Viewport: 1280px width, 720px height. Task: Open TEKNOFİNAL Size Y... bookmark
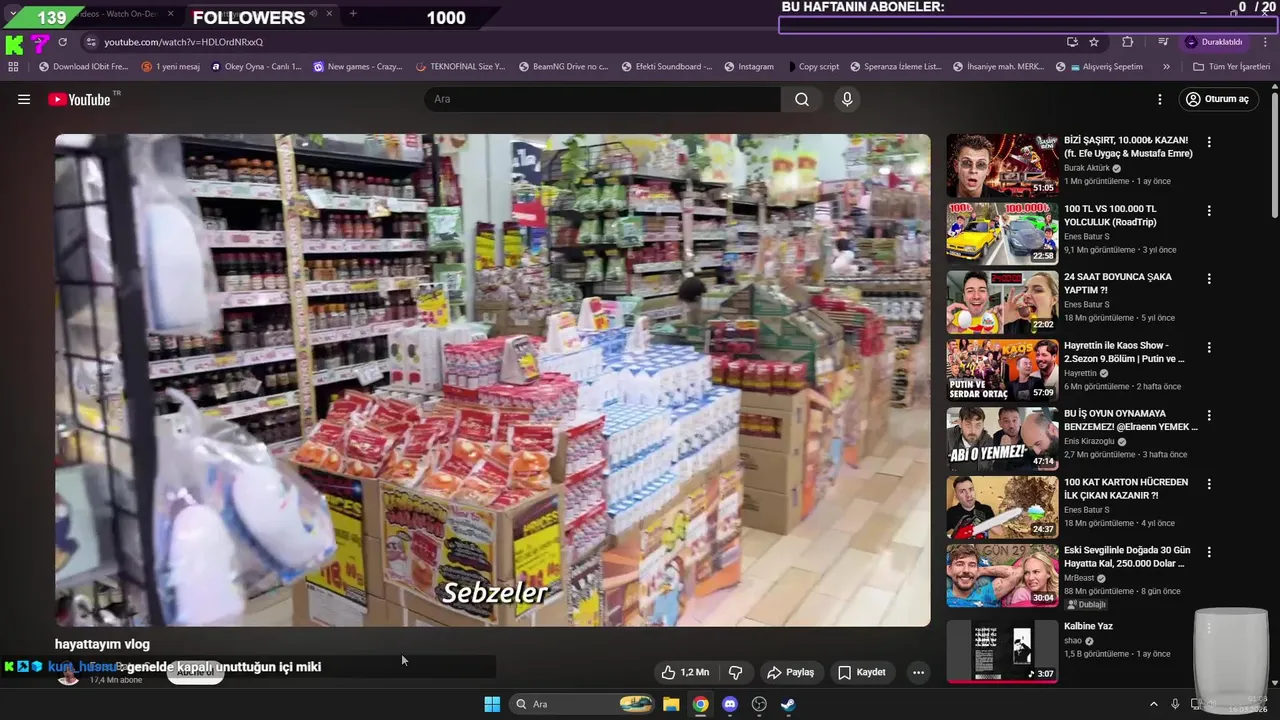coord(460,67)
